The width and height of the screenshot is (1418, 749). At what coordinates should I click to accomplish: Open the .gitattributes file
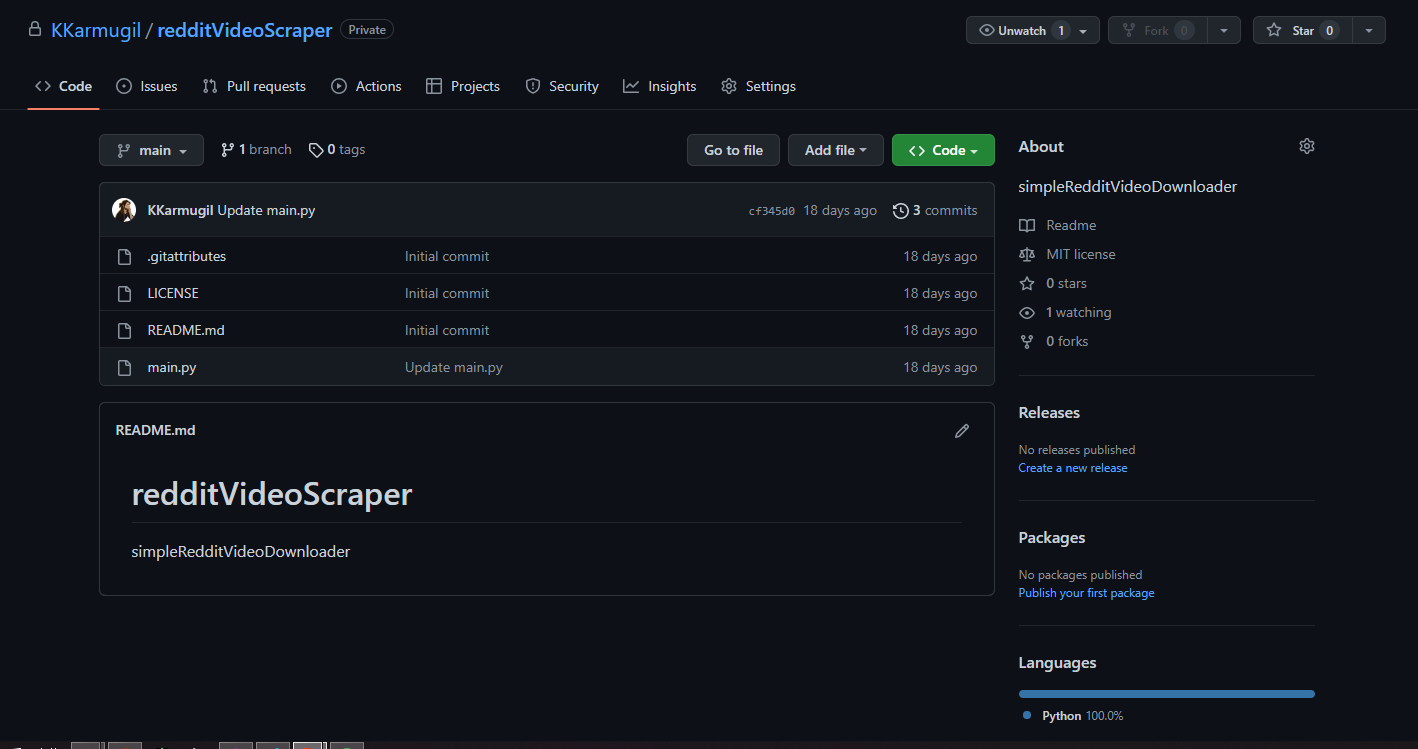tap(187, 257)
